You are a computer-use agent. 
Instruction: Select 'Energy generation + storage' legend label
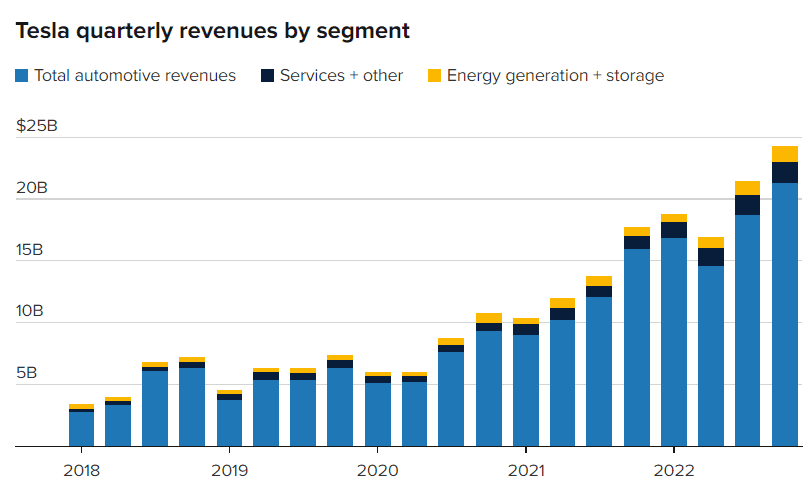555,76
